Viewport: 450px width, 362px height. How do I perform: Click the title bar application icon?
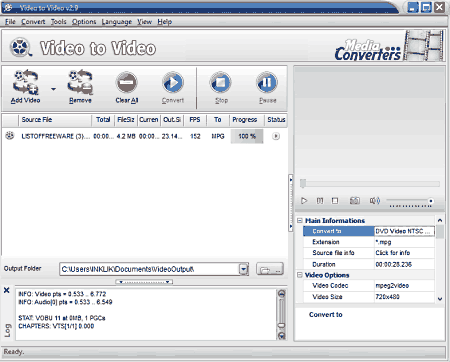(x=9, y=8)
